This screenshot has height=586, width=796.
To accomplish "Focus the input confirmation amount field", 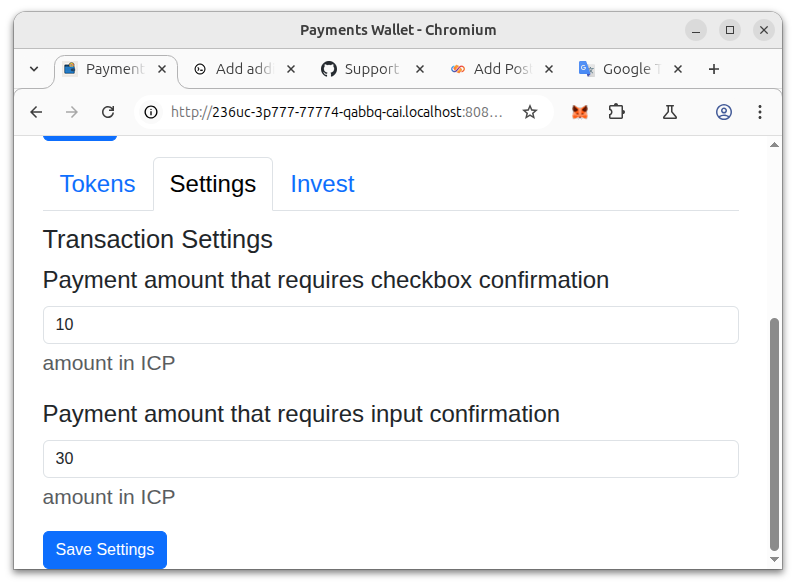I will pyautogui.click(x=390, y=459).
